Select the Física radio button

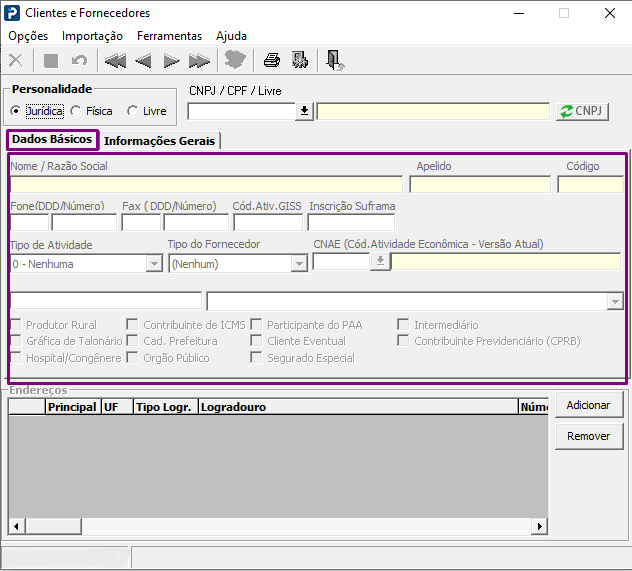click(x=76, y=112)
